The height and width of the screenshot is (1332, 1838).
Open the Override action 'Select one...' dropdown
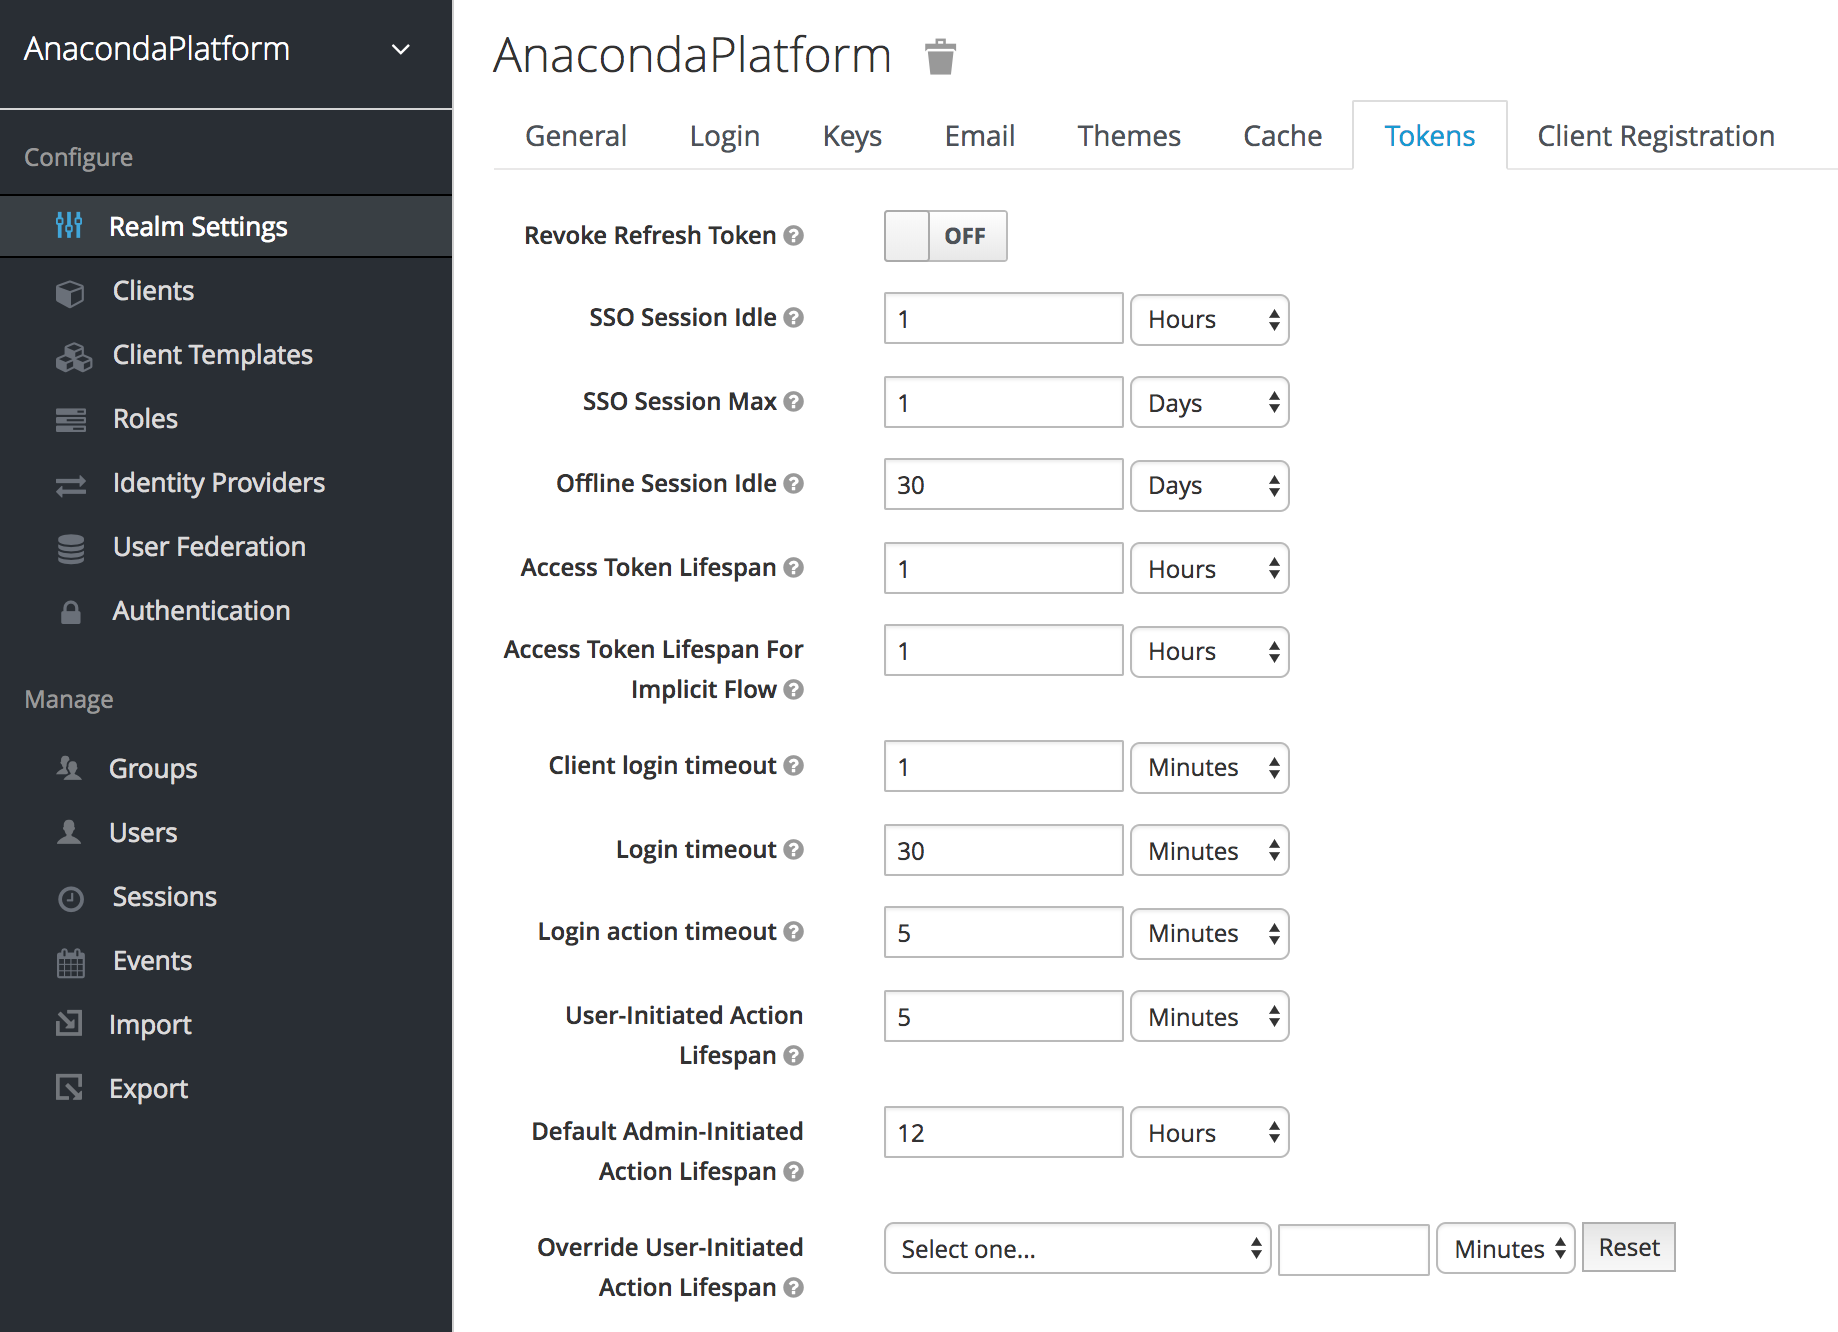click(1077, 1249)
